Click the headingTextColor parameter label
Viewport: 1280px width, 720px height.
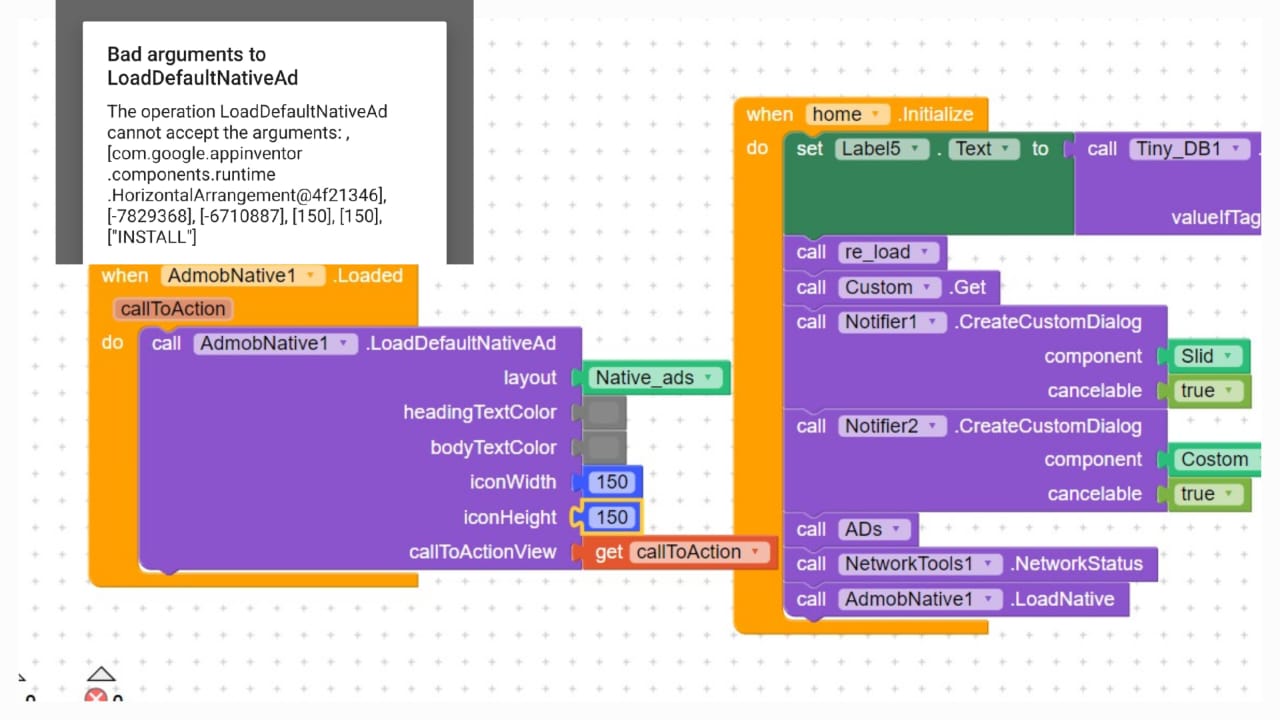[480, 413]
